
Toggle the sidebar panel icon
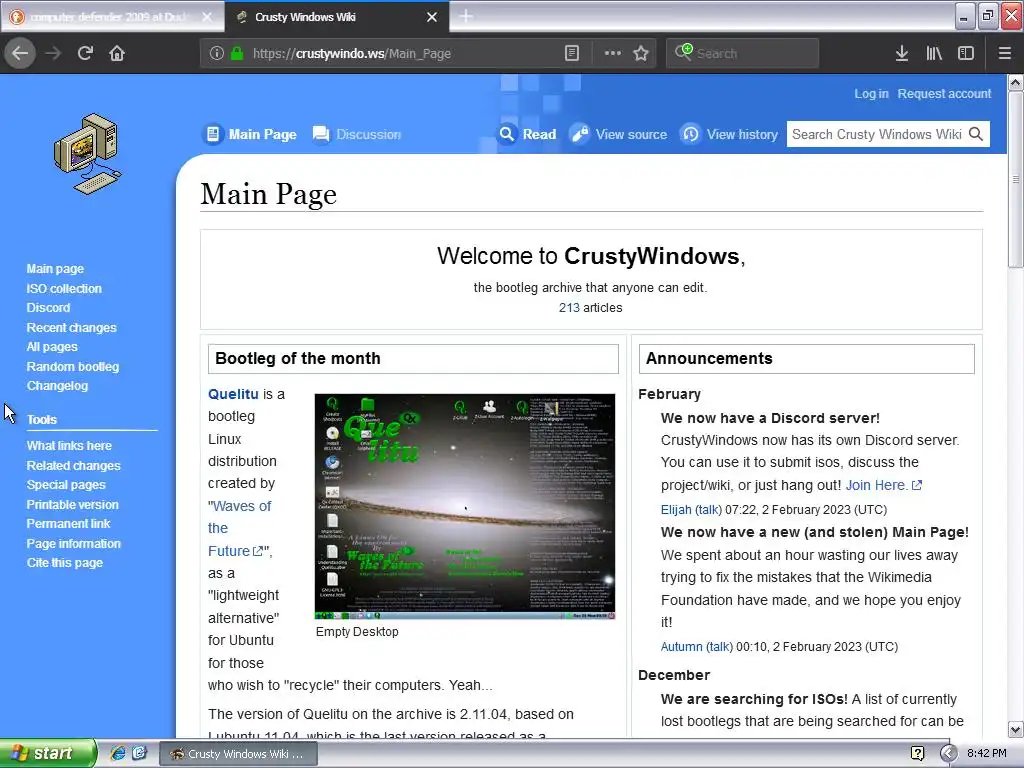[x=966, y=54]
